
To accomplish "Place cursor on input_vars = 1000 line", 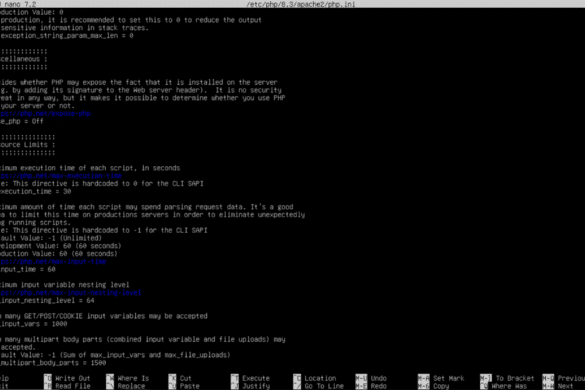I will click(34, 324).
